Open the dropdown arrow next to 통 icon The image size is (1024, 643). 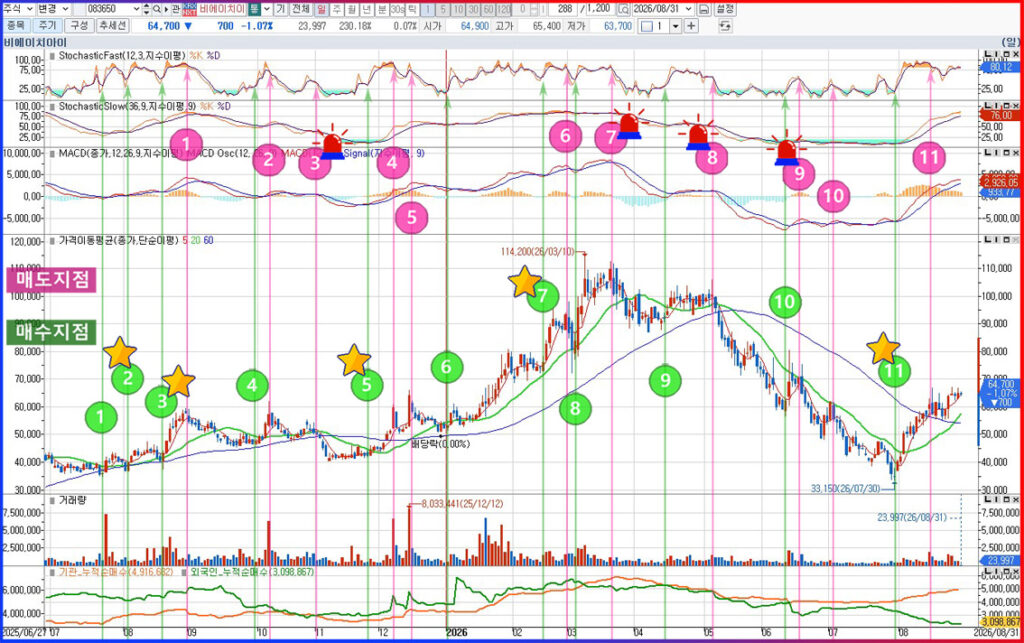click(x=267, y=9)
